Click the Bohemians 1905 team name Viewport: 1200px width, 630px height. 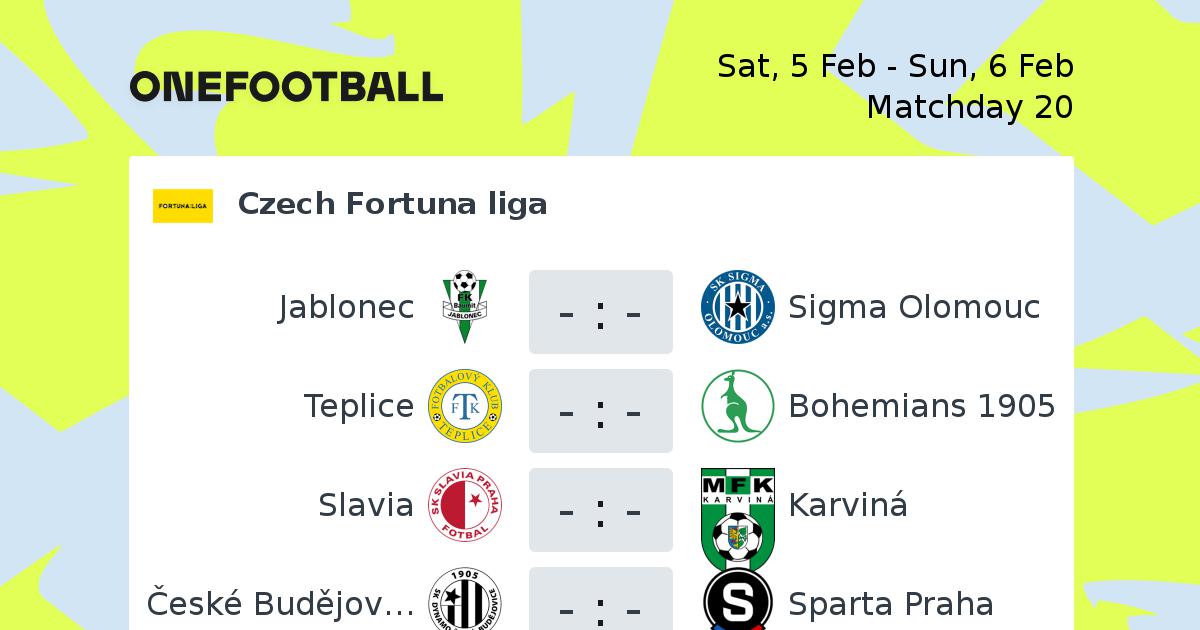(x=922, y=406)
